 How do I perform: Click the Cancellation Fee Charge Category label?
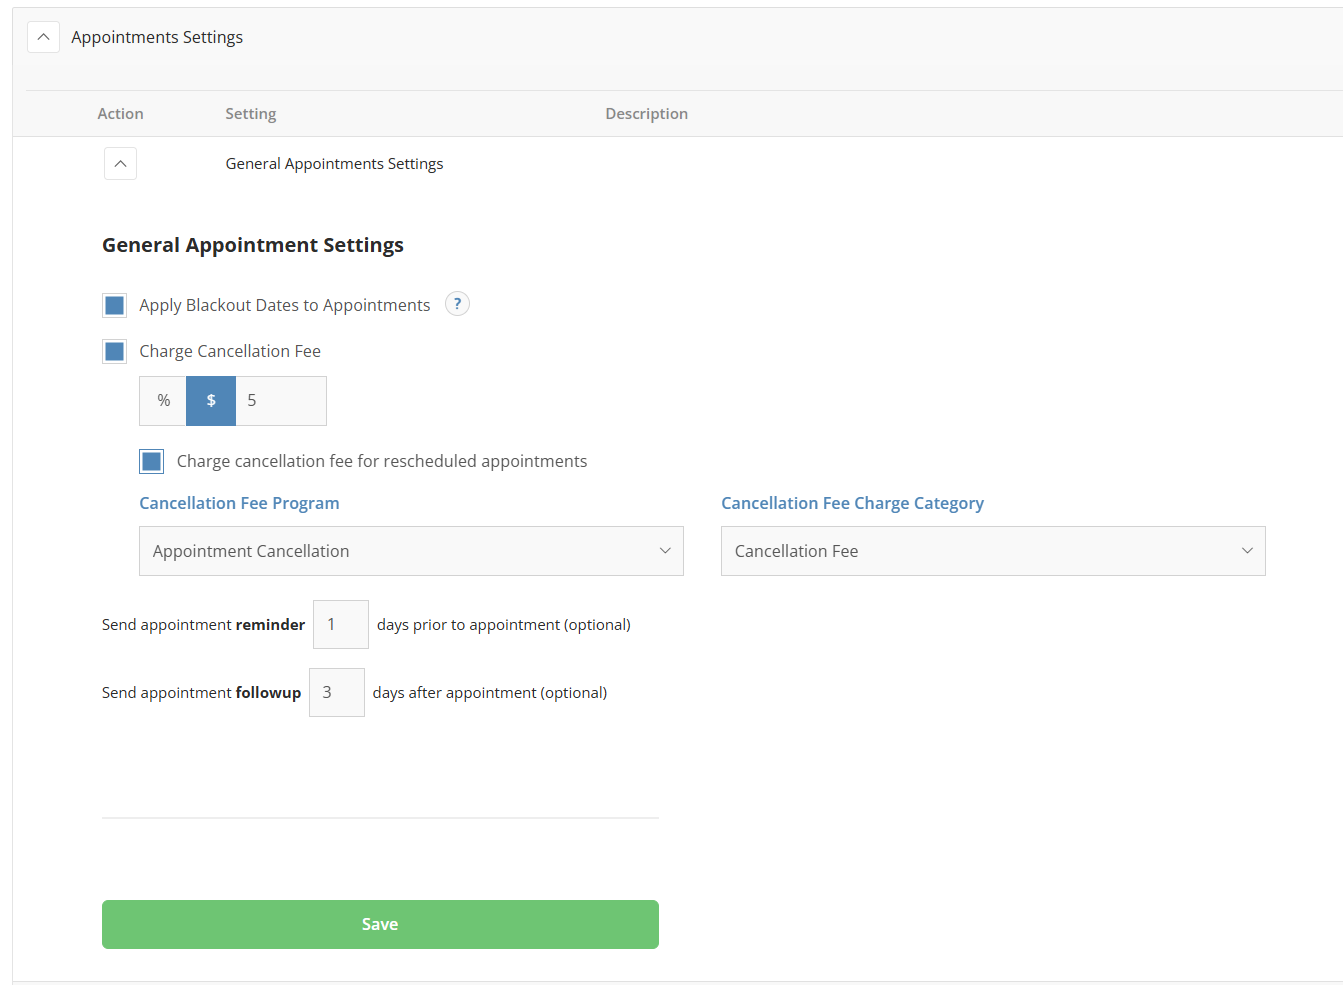(852, 503)
